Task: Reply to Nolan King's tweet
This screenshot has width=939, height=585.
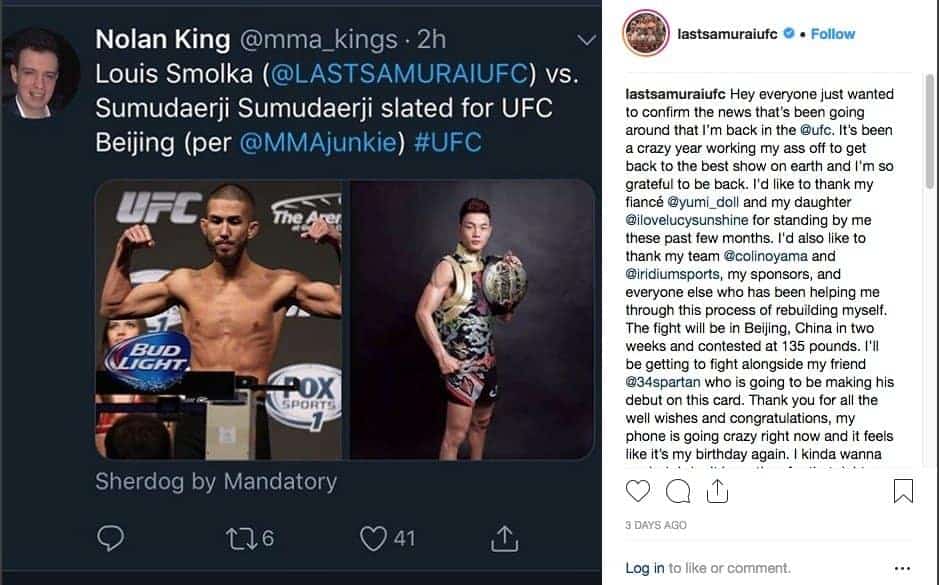Action: point(110,539)
